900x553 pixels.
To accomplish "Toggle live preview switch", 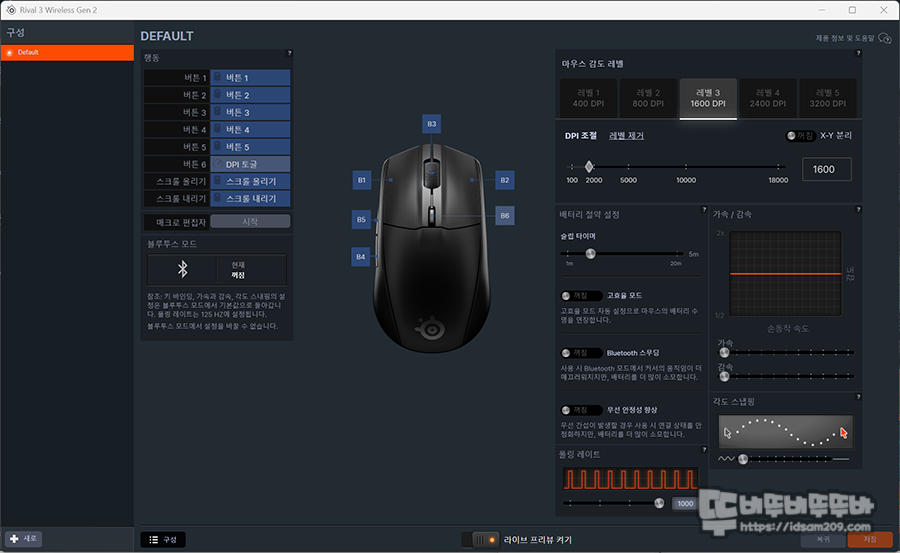I will click(480, 540).
